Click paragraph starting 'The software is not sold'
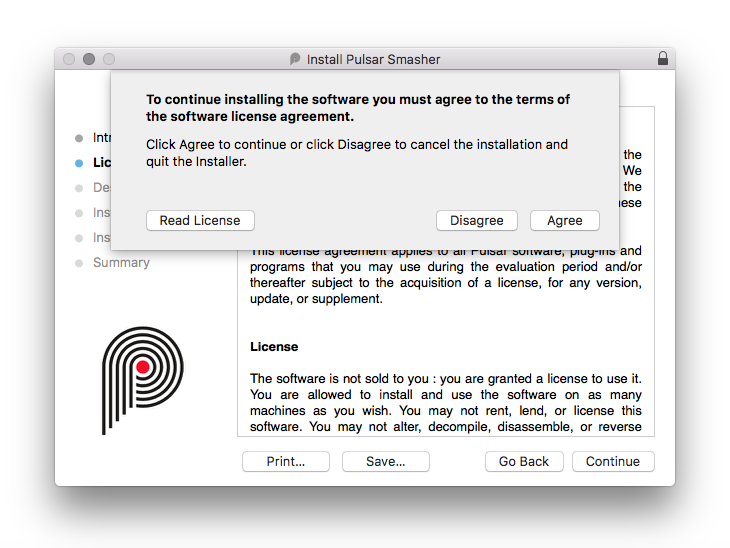This screenshot has height=548, width=730. 446,403
